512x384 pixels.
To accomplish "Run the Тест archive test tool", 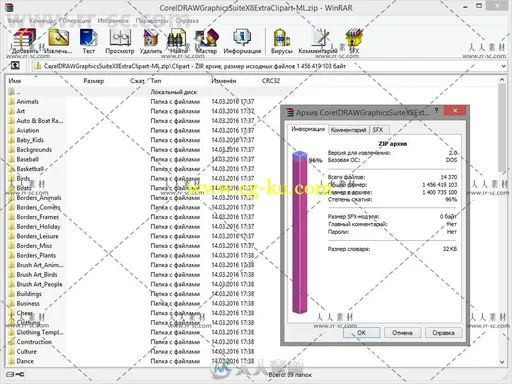I will 88,41.
